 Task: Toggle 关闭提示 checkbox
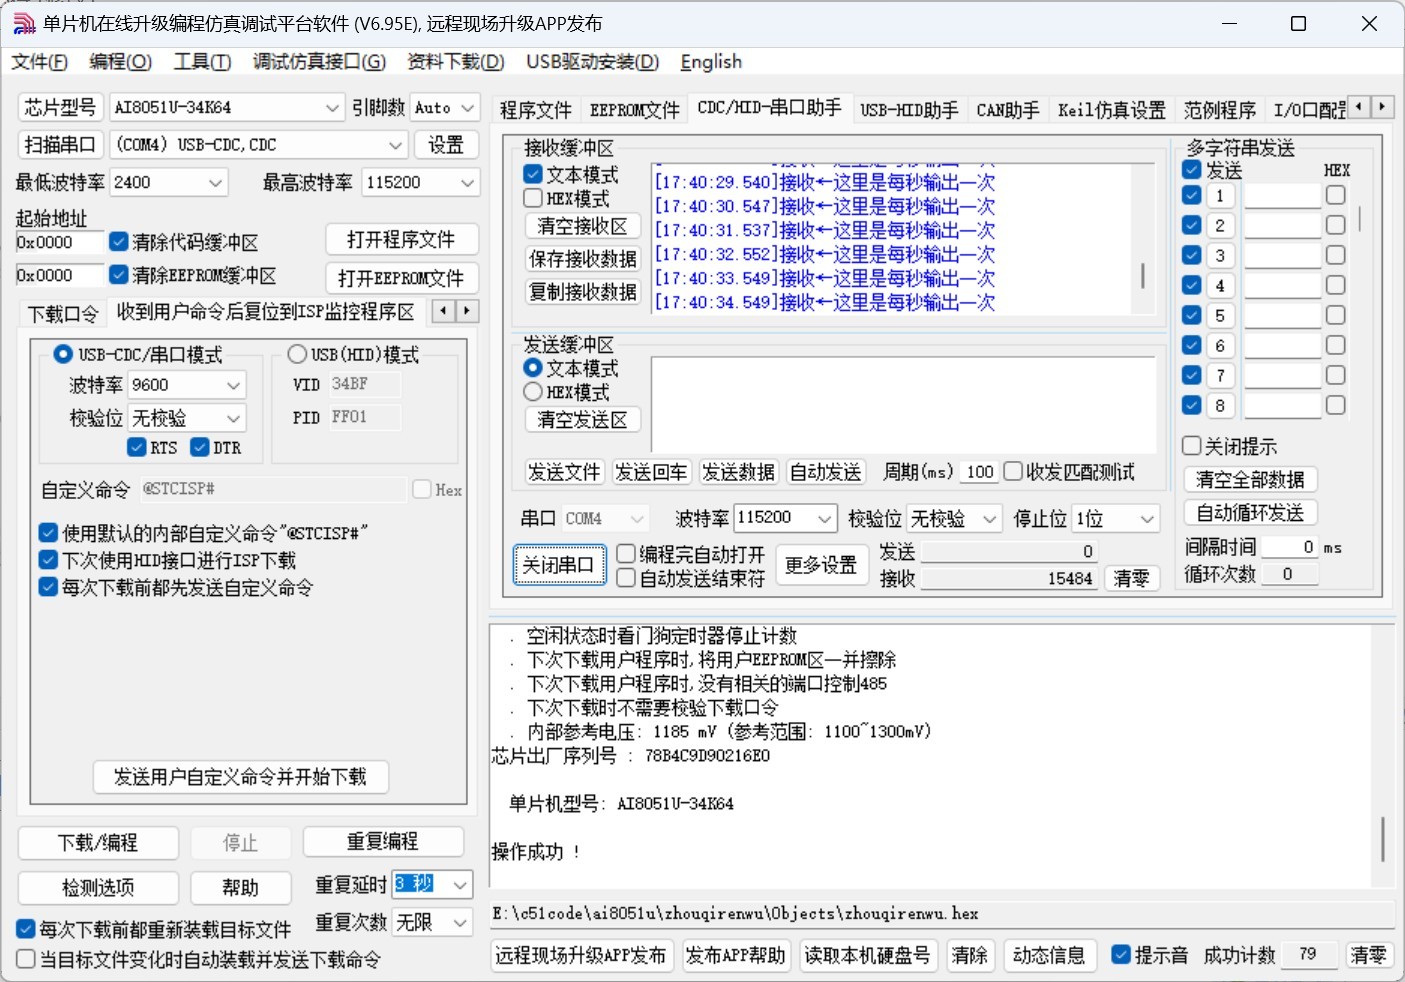(1192, 446)
